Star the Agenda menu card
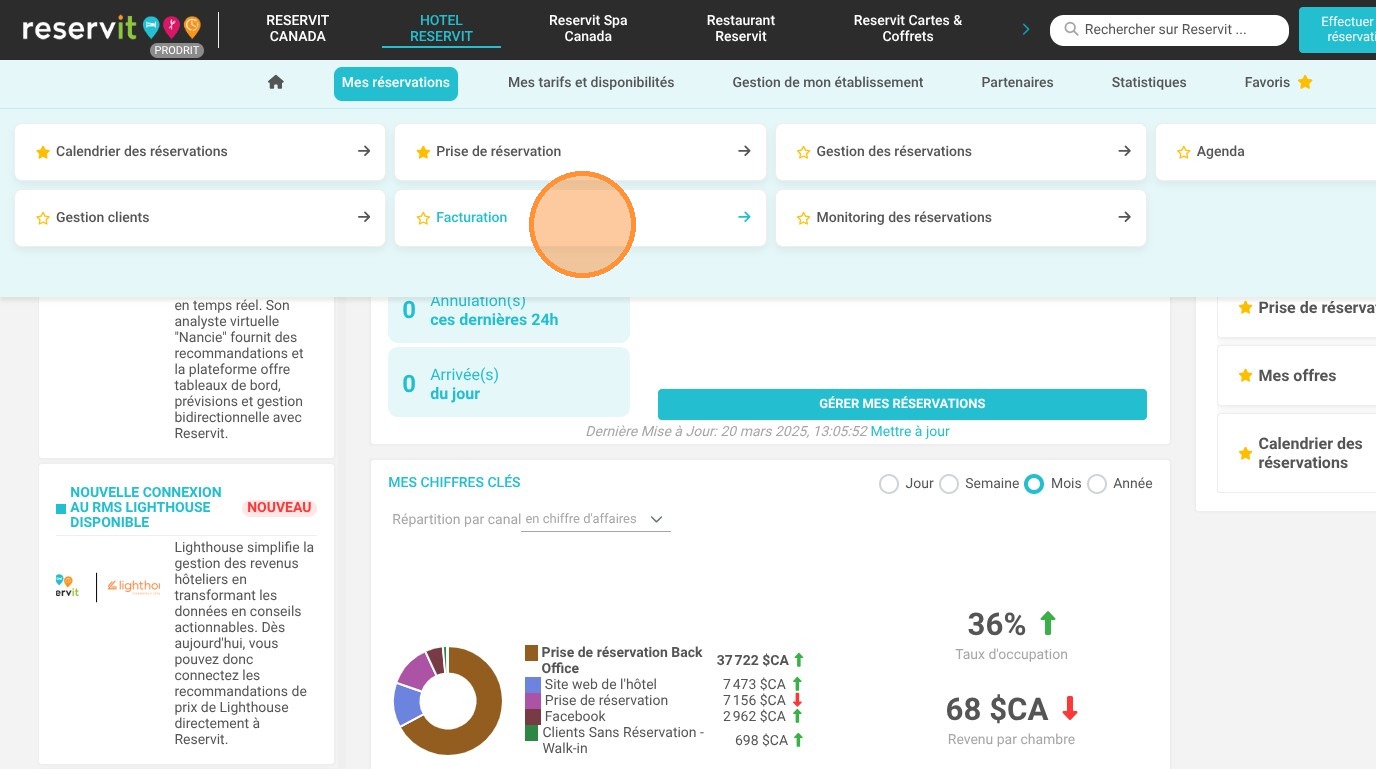 [1184, 152]
